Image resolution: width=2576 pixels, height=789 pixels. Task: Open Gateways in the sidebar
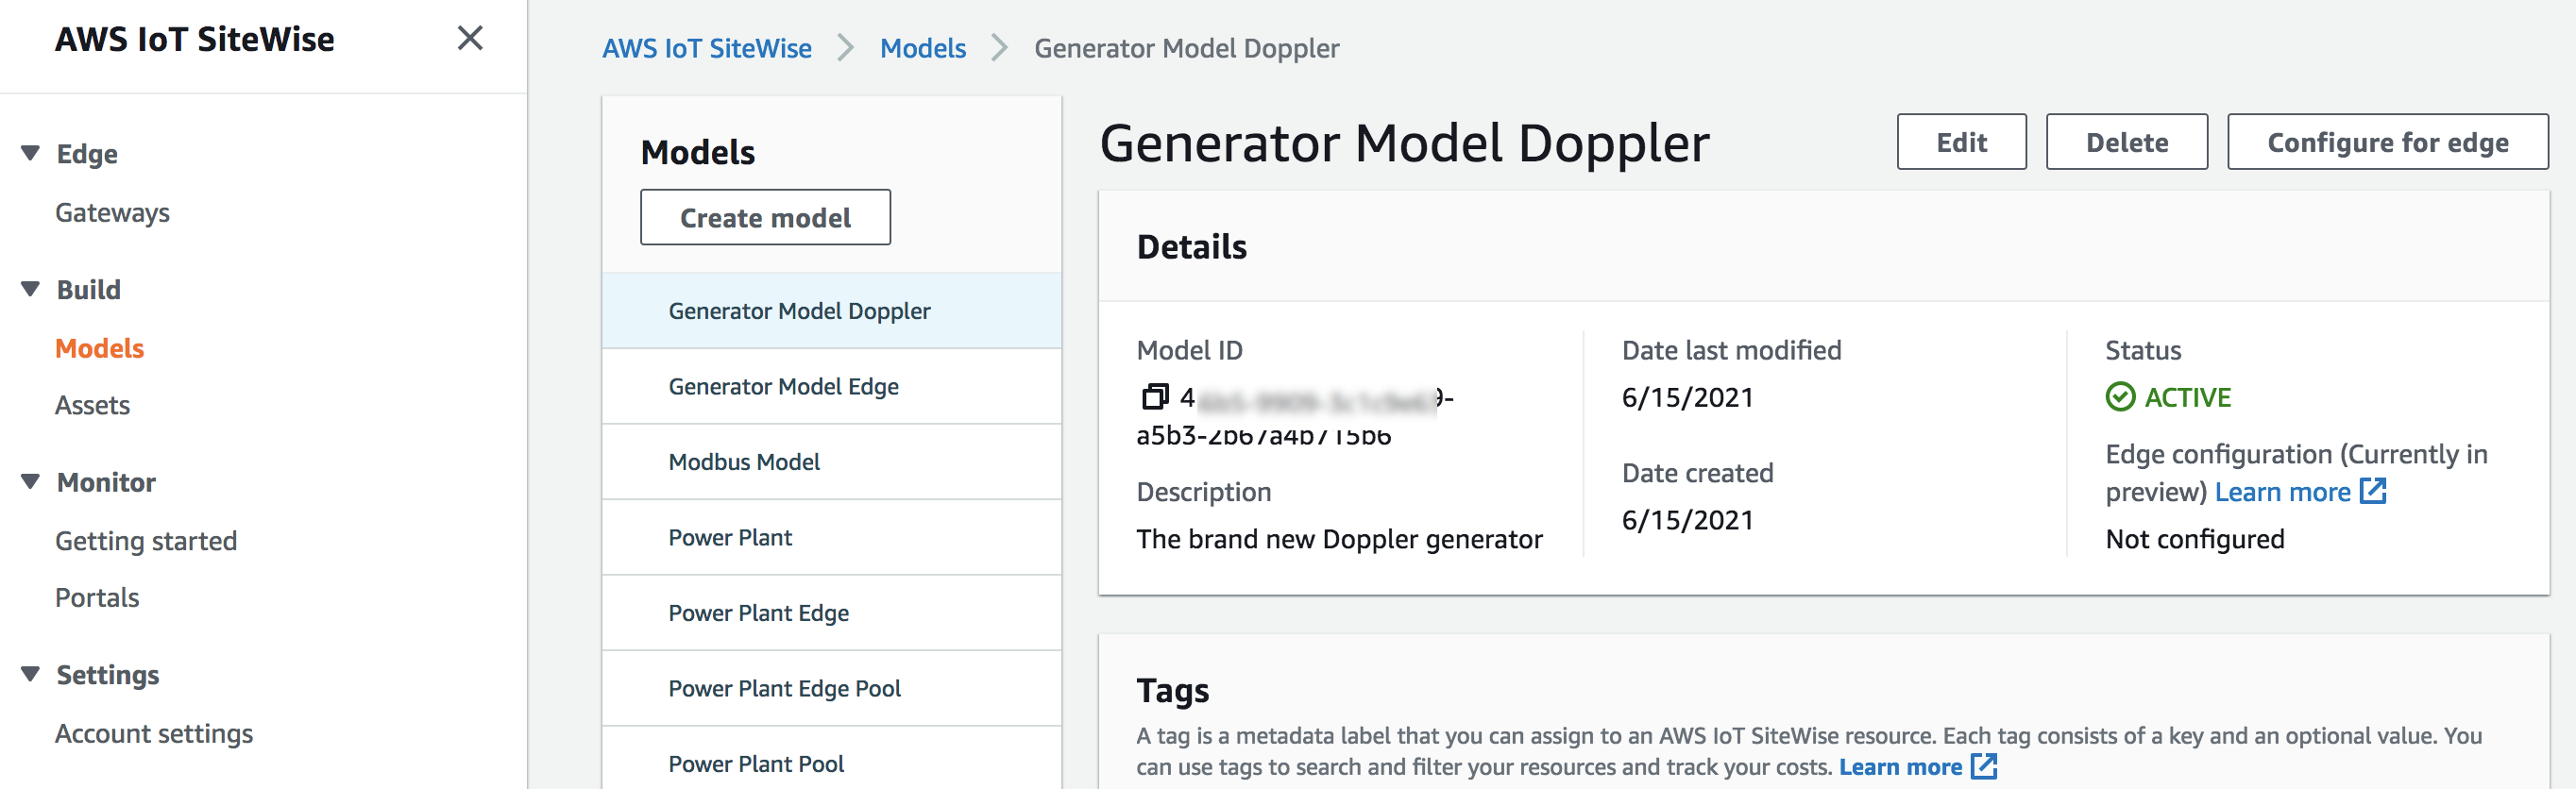[x=112, y=212]
